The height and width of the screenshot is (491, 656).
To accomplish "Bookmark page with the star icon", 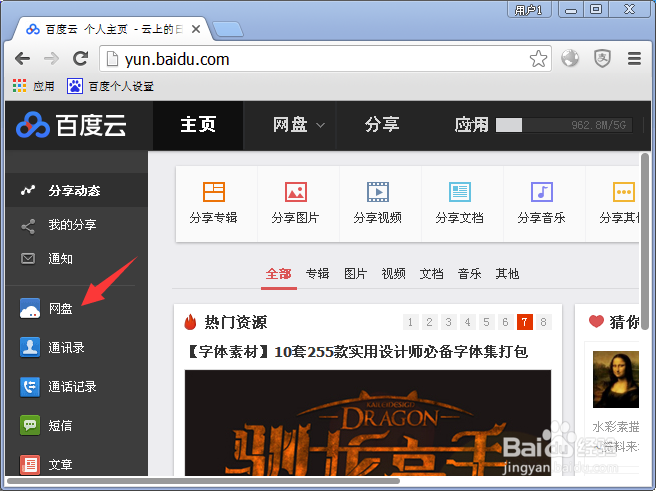I will [x=538, y=59].
